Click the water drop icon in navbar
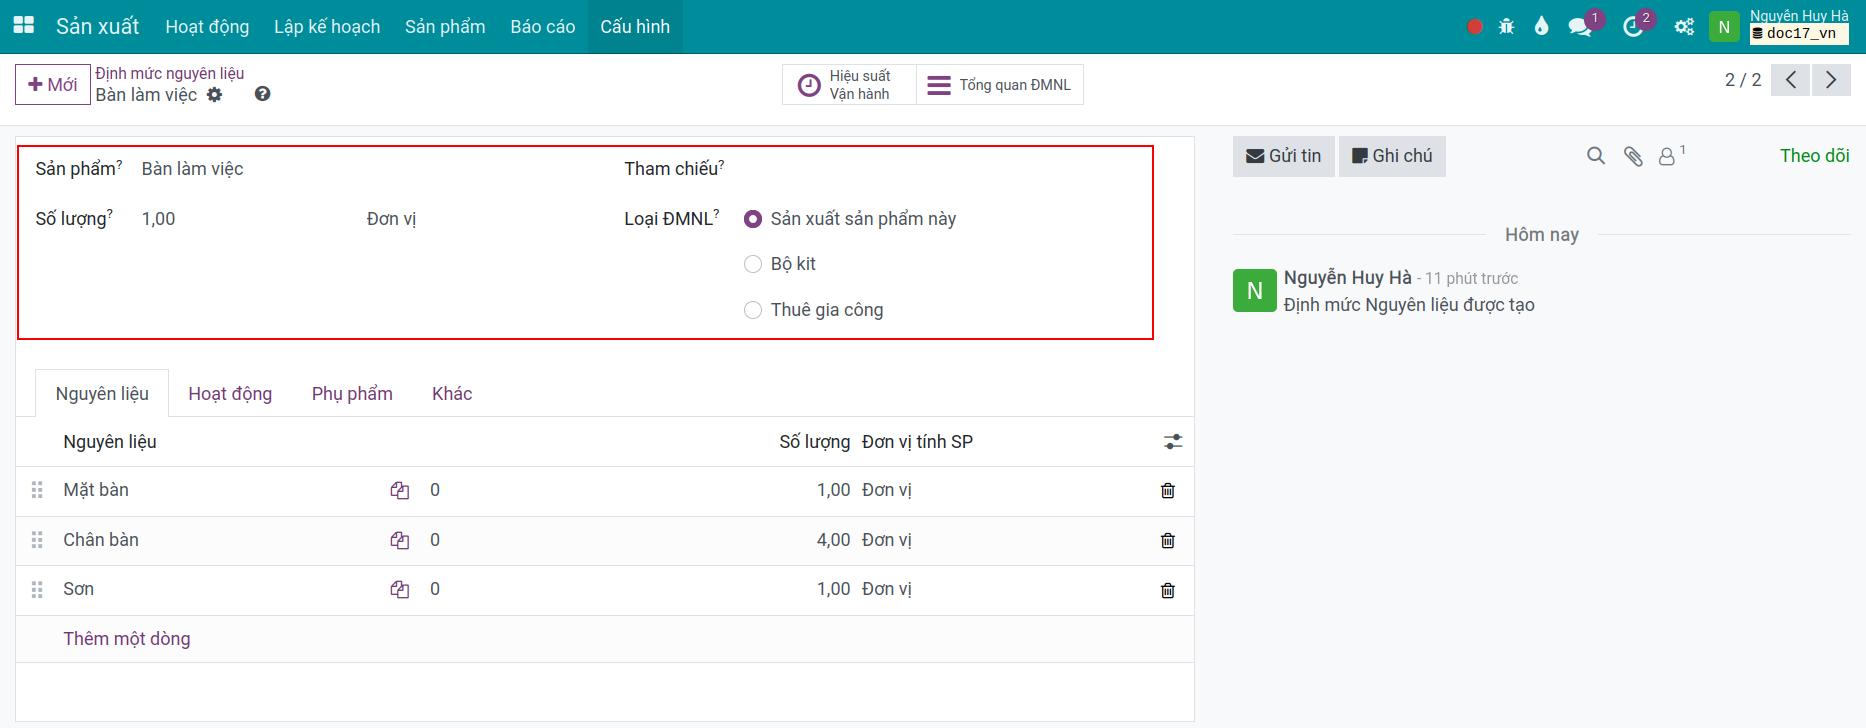The width and height of the screenshot is (1866, 728). [1541, 27]
